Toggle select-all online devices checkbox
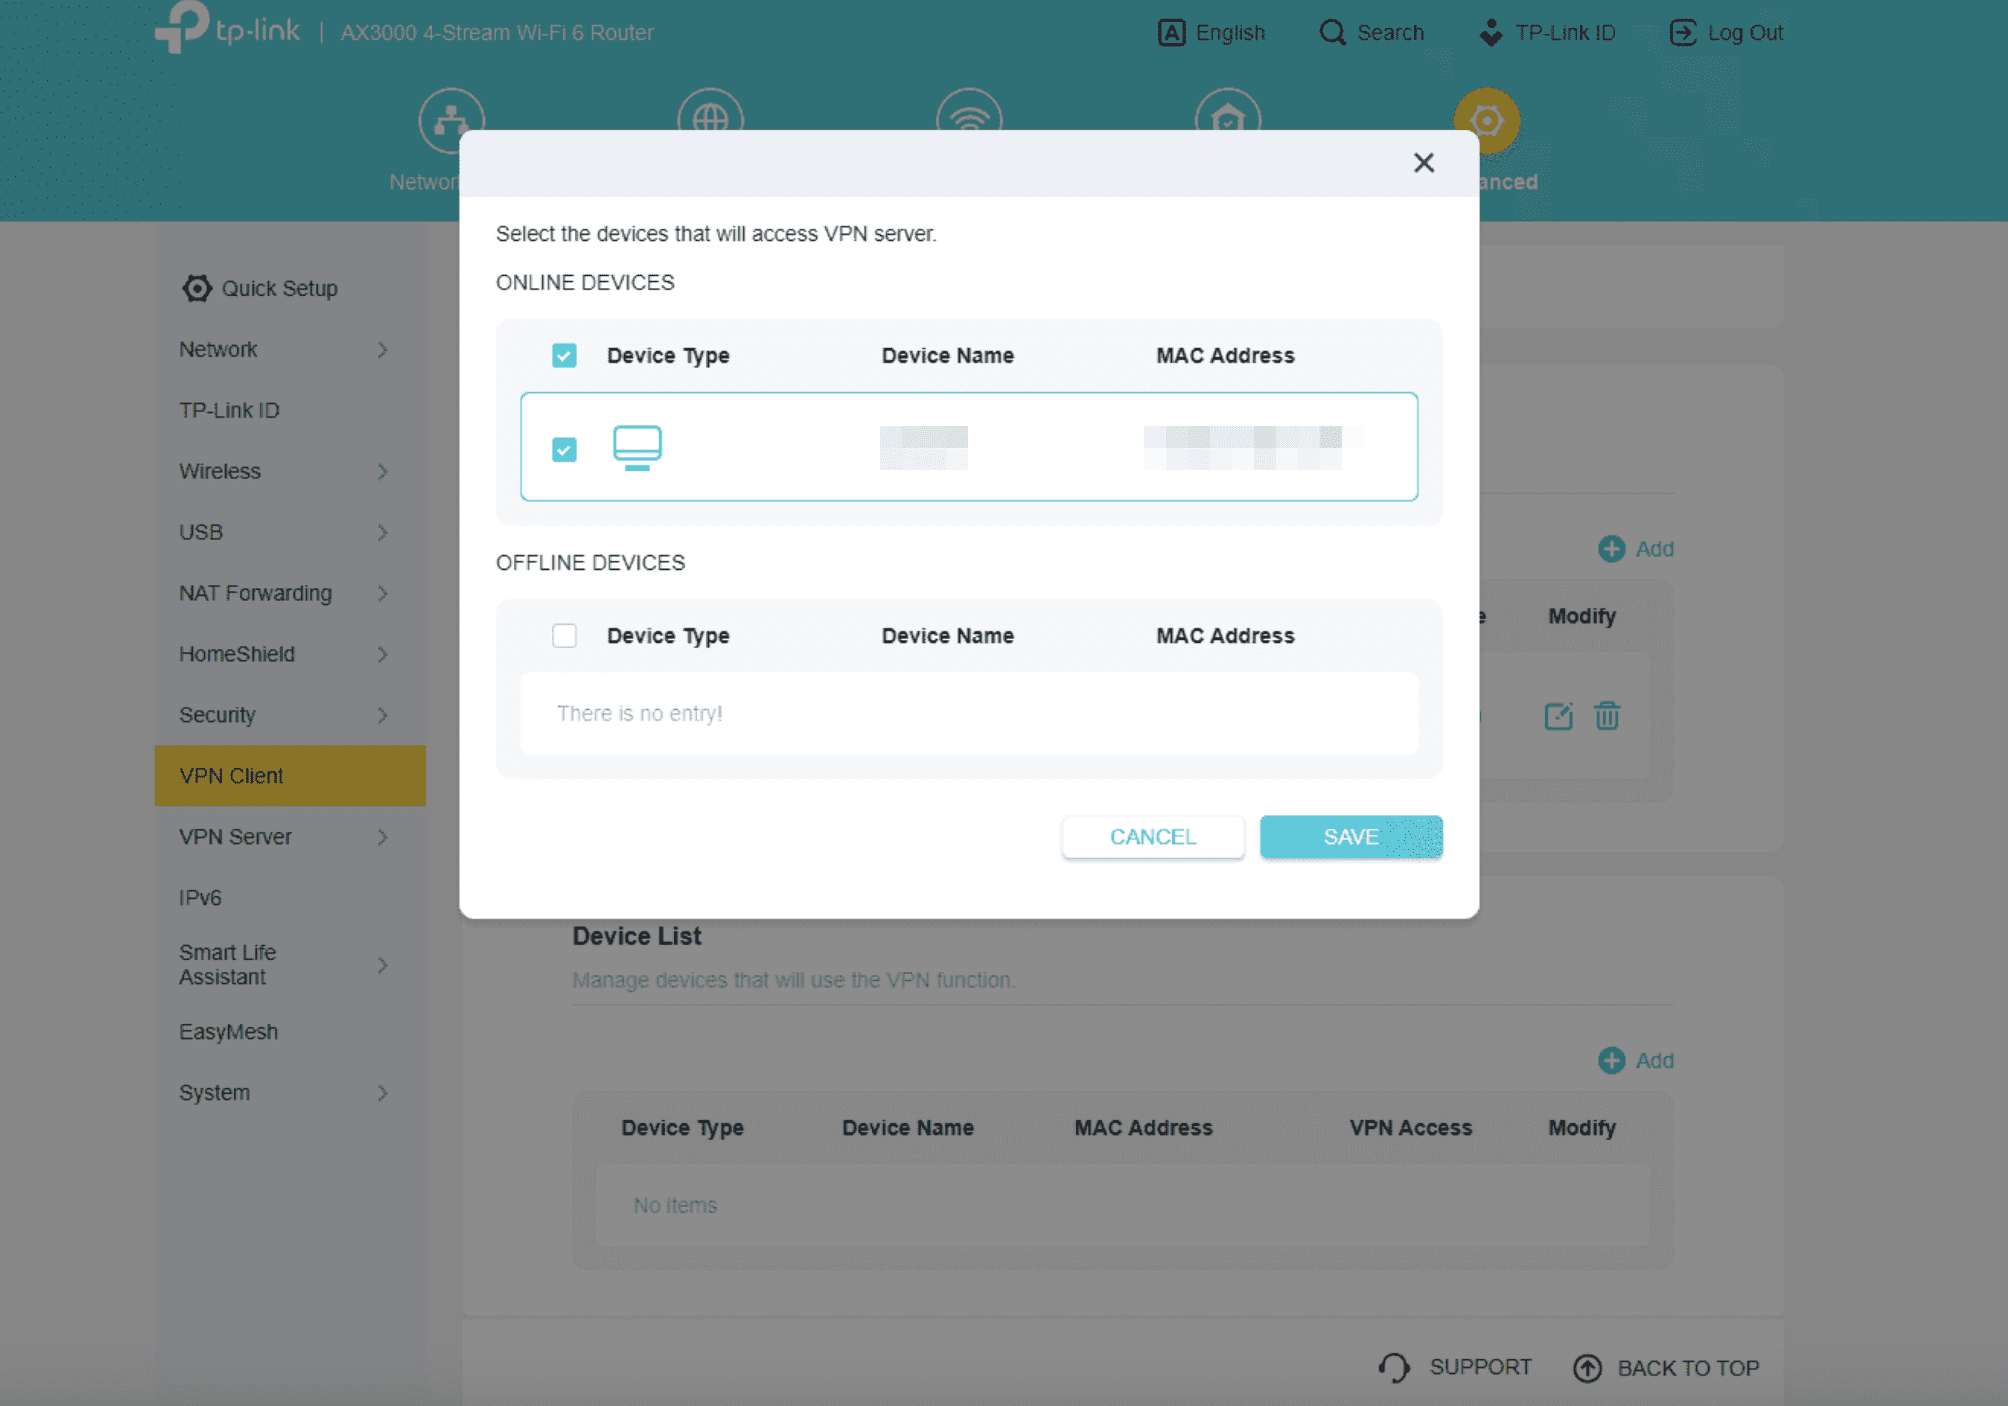The height and width of the screenshot is (1406, 2008). coord(564,356)
